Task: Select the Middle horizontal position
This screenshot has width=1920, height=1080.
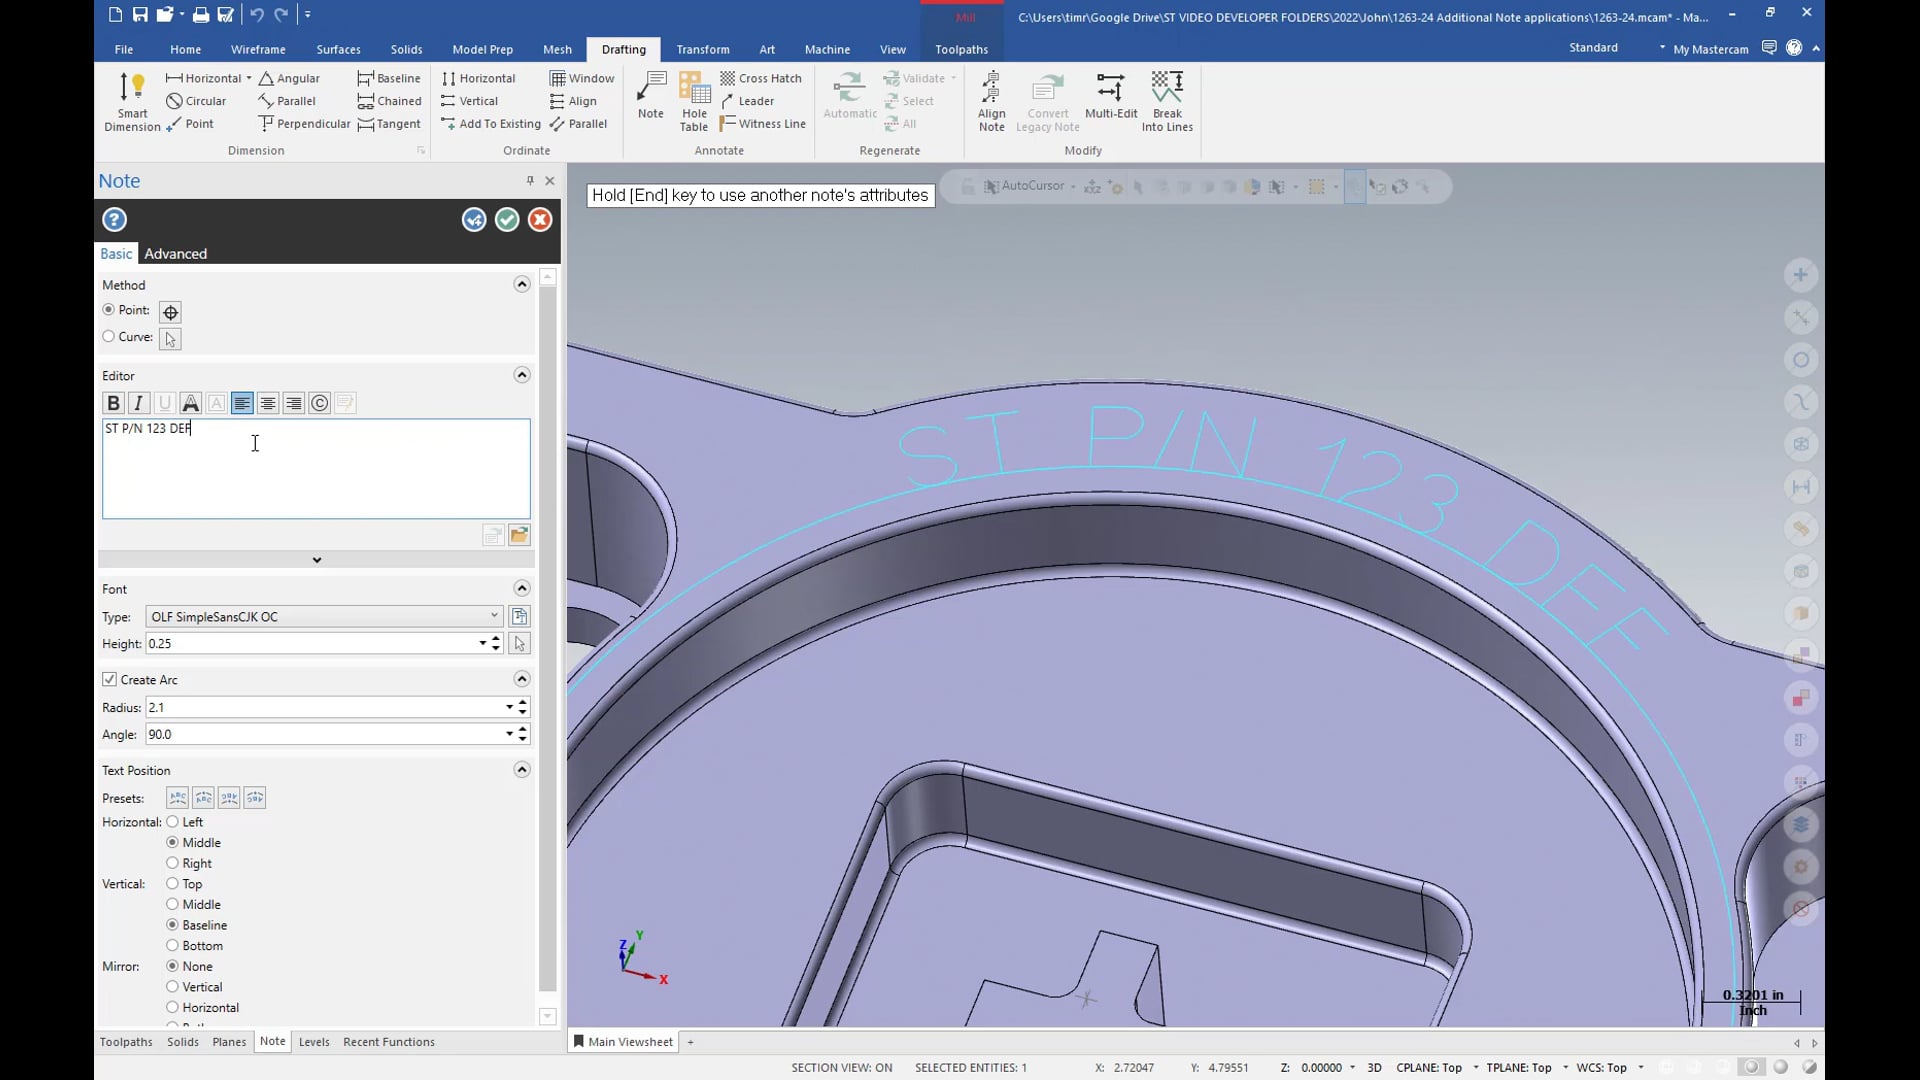Action: tap(171, 841)
